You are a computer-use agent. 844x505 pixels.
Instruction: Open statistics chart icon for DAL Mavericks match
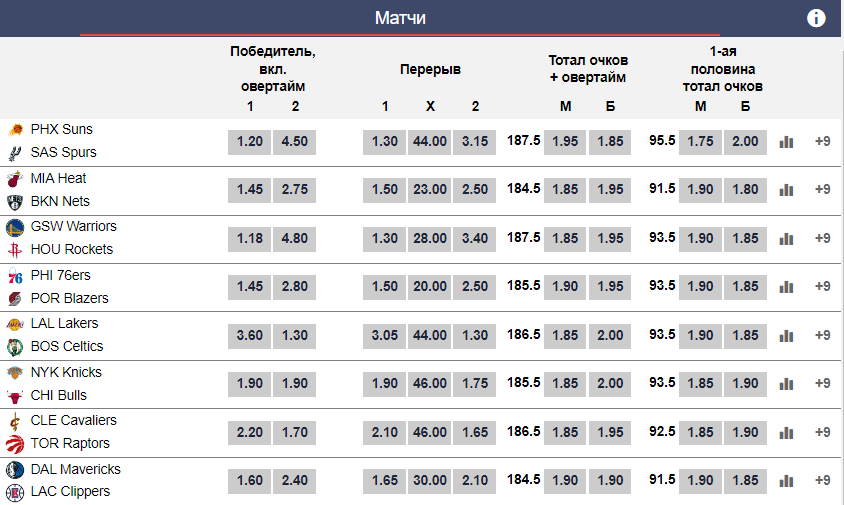(x=786, y=481)
